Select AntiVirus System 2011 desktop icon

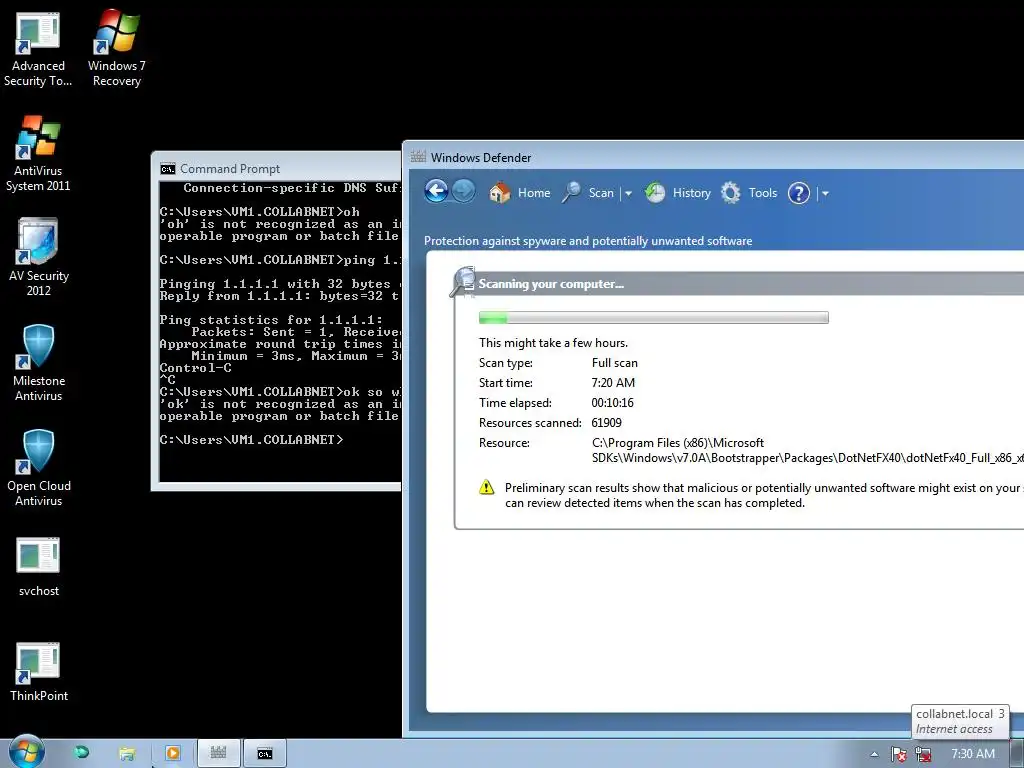pos(38,154)
